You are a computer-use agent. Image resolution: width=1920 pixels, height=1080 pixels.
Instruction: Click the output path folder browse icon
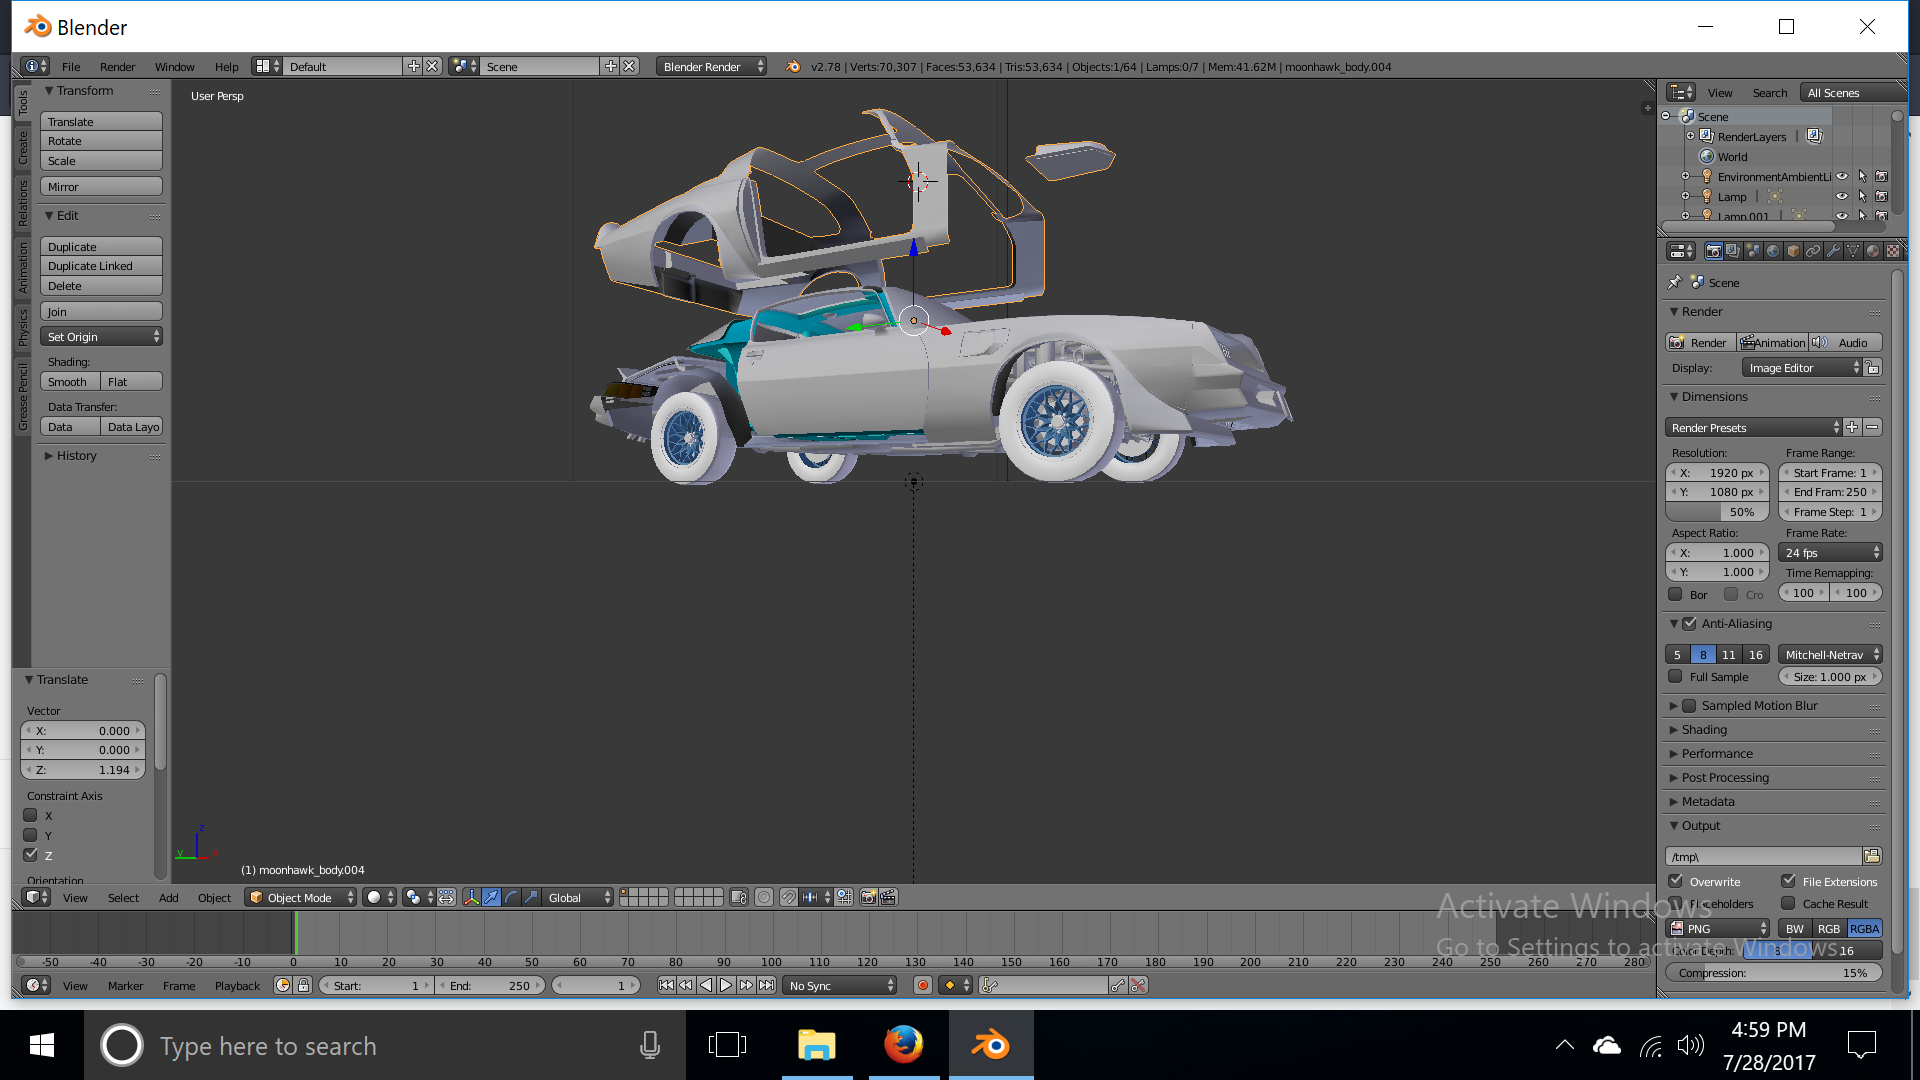[x=1872, y=856]
